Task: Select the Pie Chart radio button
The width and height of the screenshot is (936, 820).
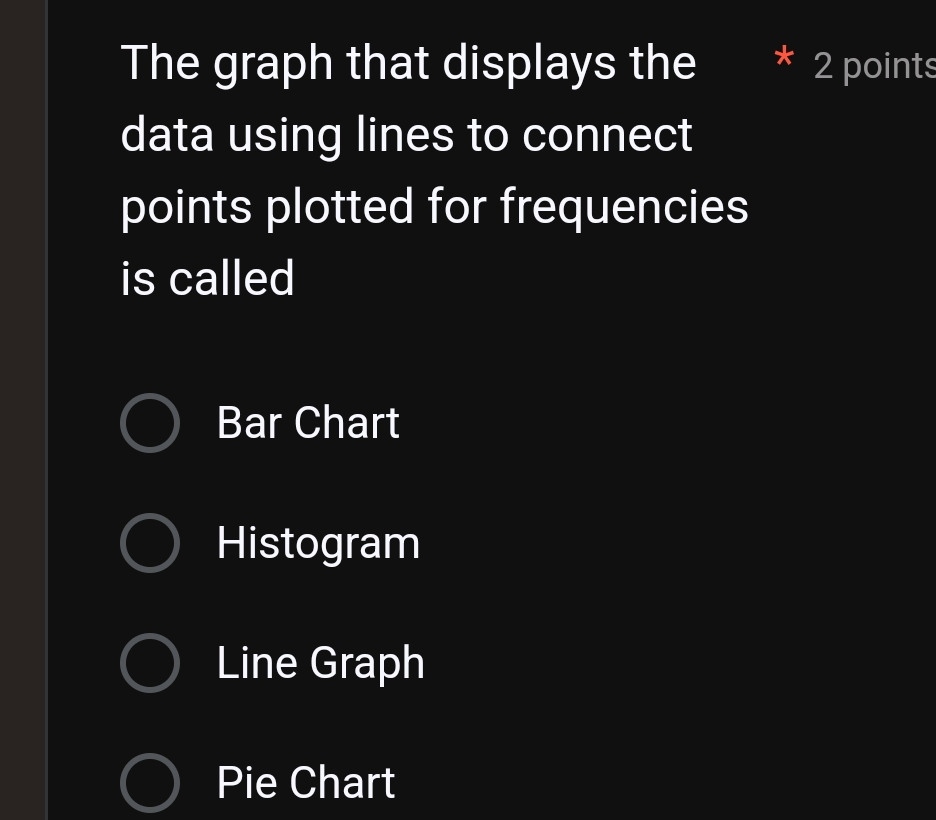Action: click(x=150, y=783)
